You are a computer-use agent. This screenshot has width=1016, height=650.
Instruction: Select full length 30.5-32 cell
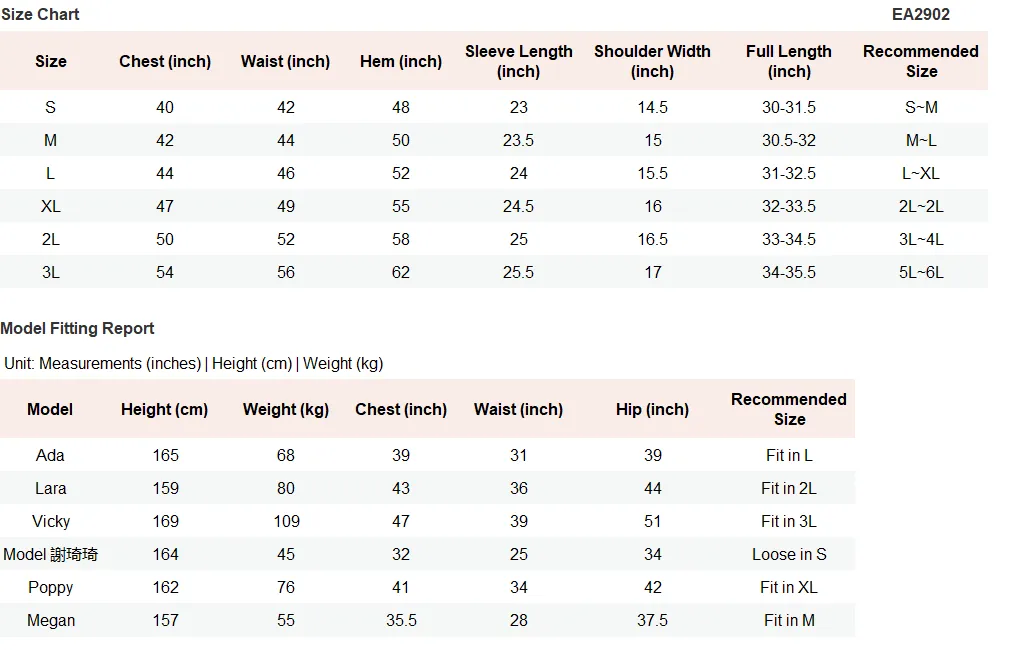pos(789,141)
